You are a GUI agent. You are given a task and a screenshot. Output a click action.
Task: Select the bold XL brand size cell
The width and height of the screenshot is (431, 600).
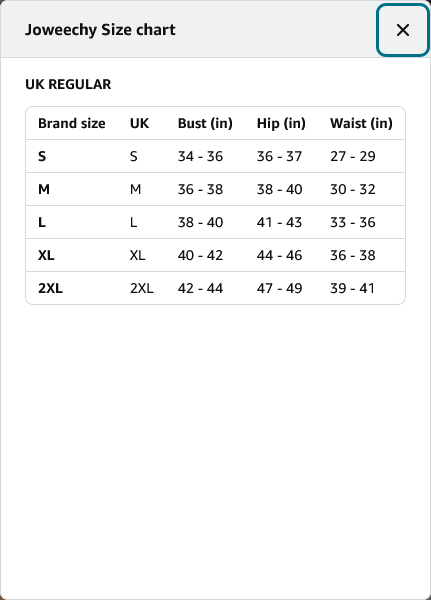tap(46, 255)
